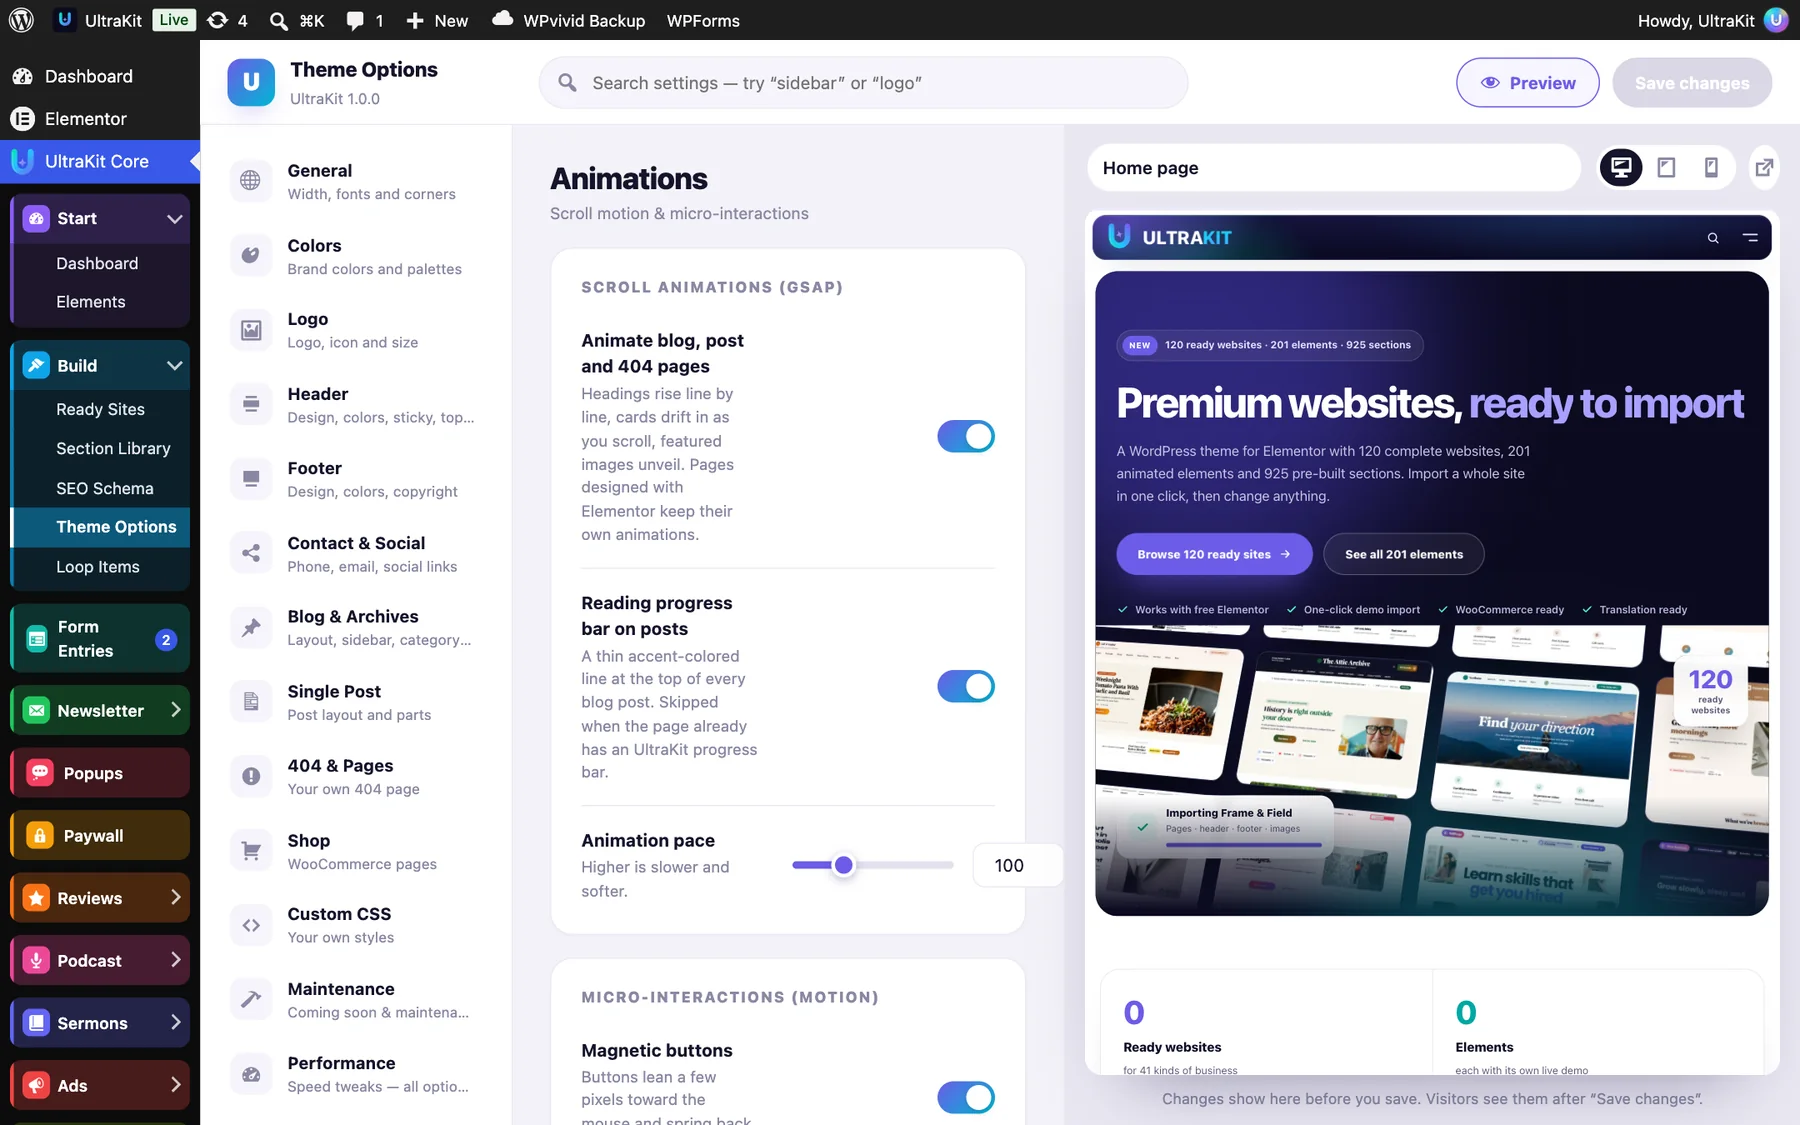Expand the Podcast menu group

coord(175,960)
